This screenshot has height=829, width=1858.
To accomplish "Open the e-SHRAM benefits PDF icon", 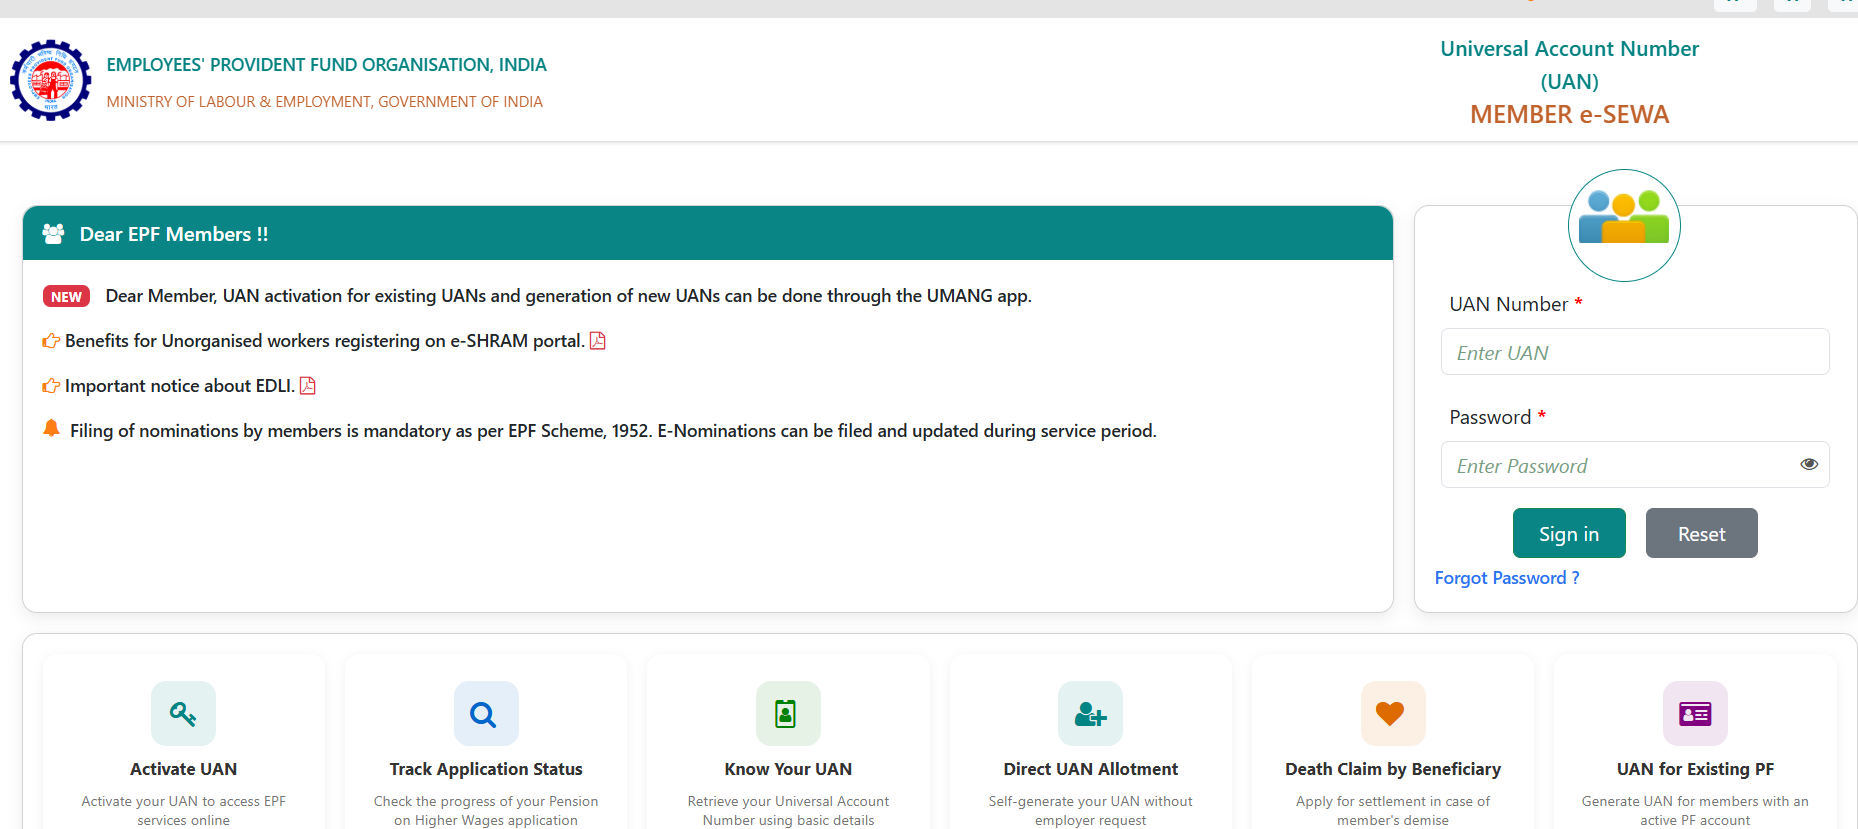I will tap(598, 341).
